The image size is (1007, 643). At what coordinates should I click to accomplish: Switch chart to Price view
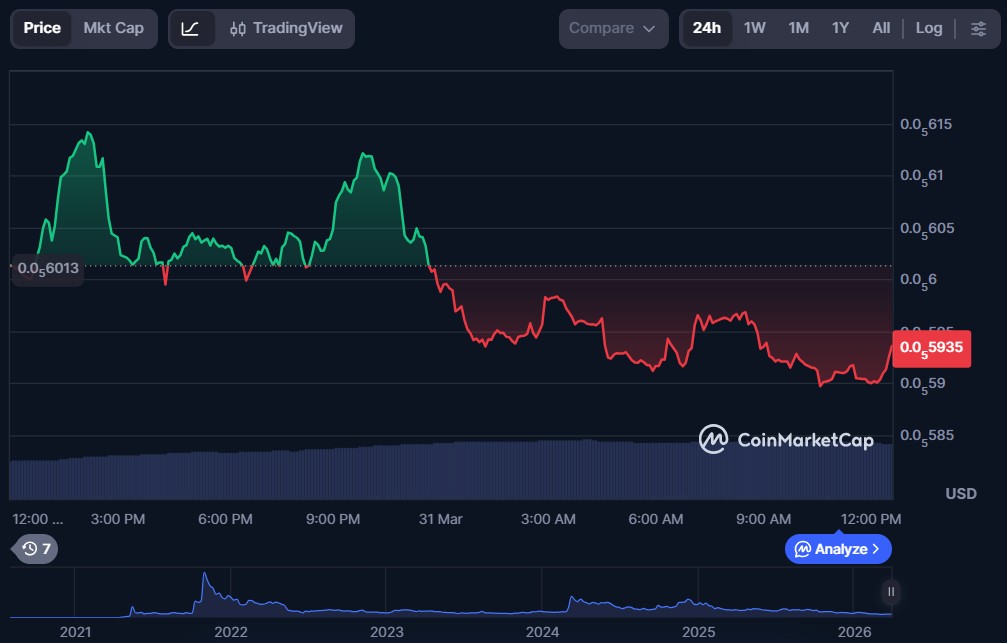(x=42, y=29)
